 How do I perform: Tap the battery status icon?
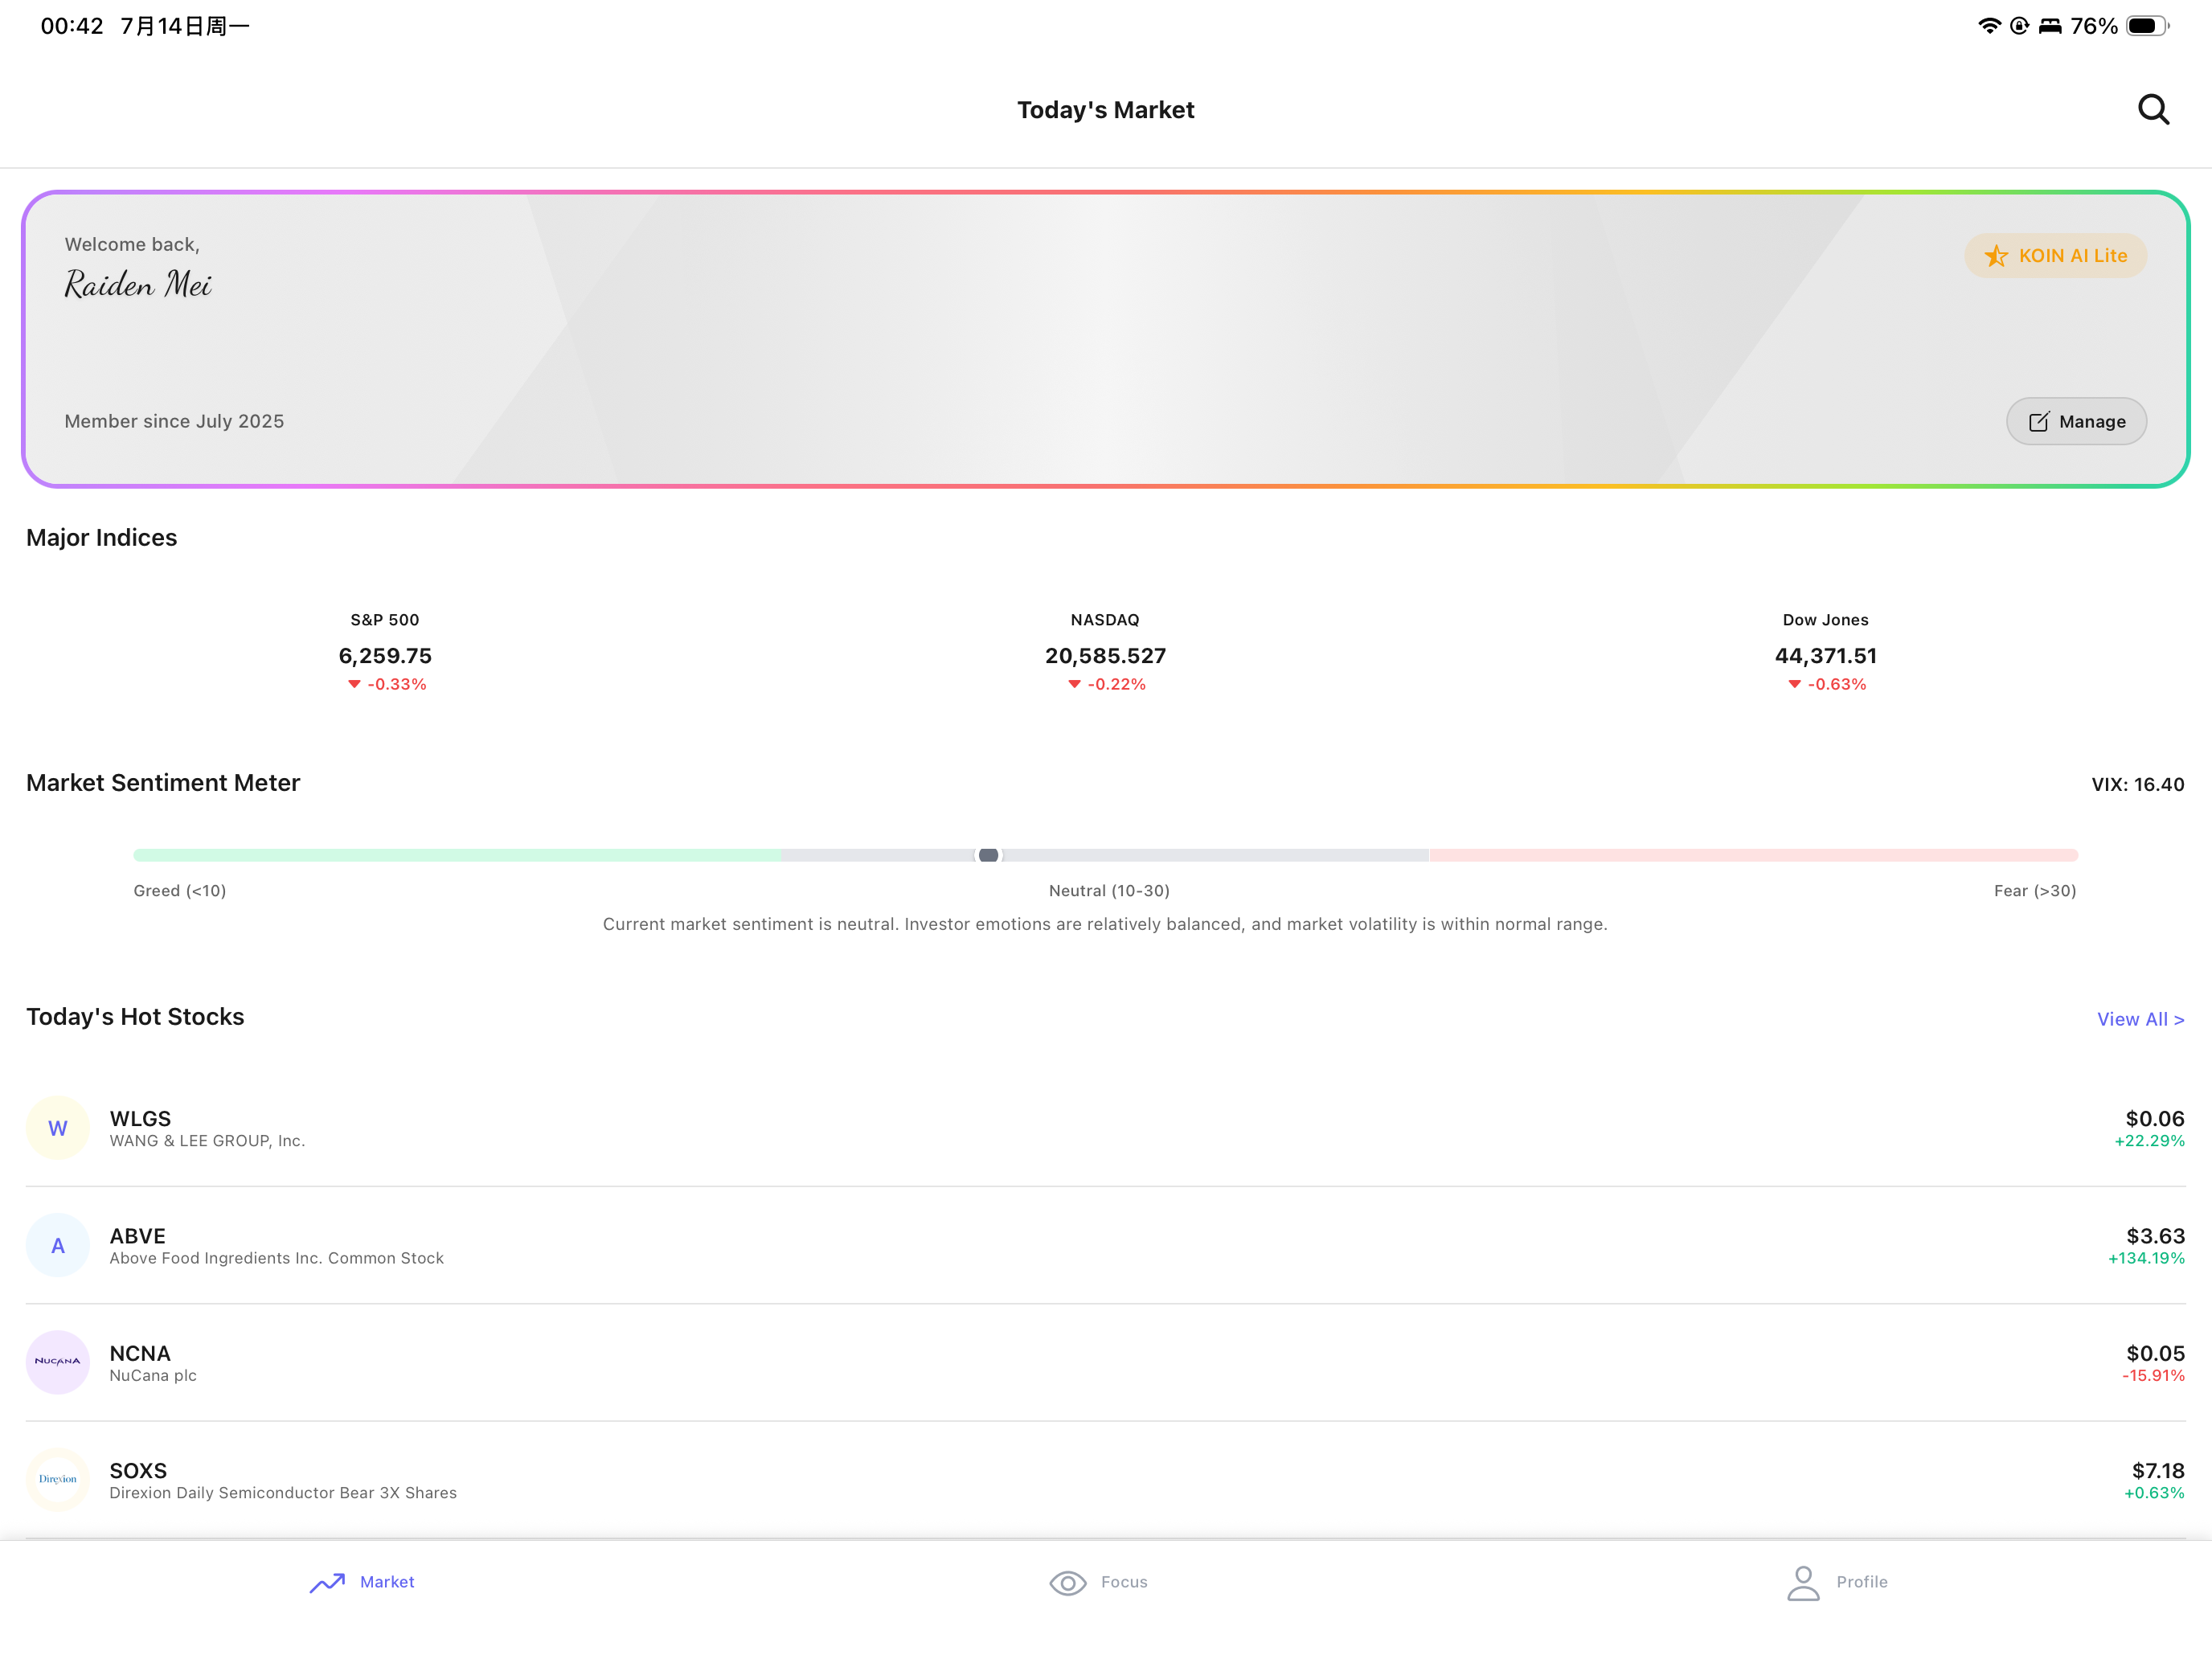coord(2147,26)
